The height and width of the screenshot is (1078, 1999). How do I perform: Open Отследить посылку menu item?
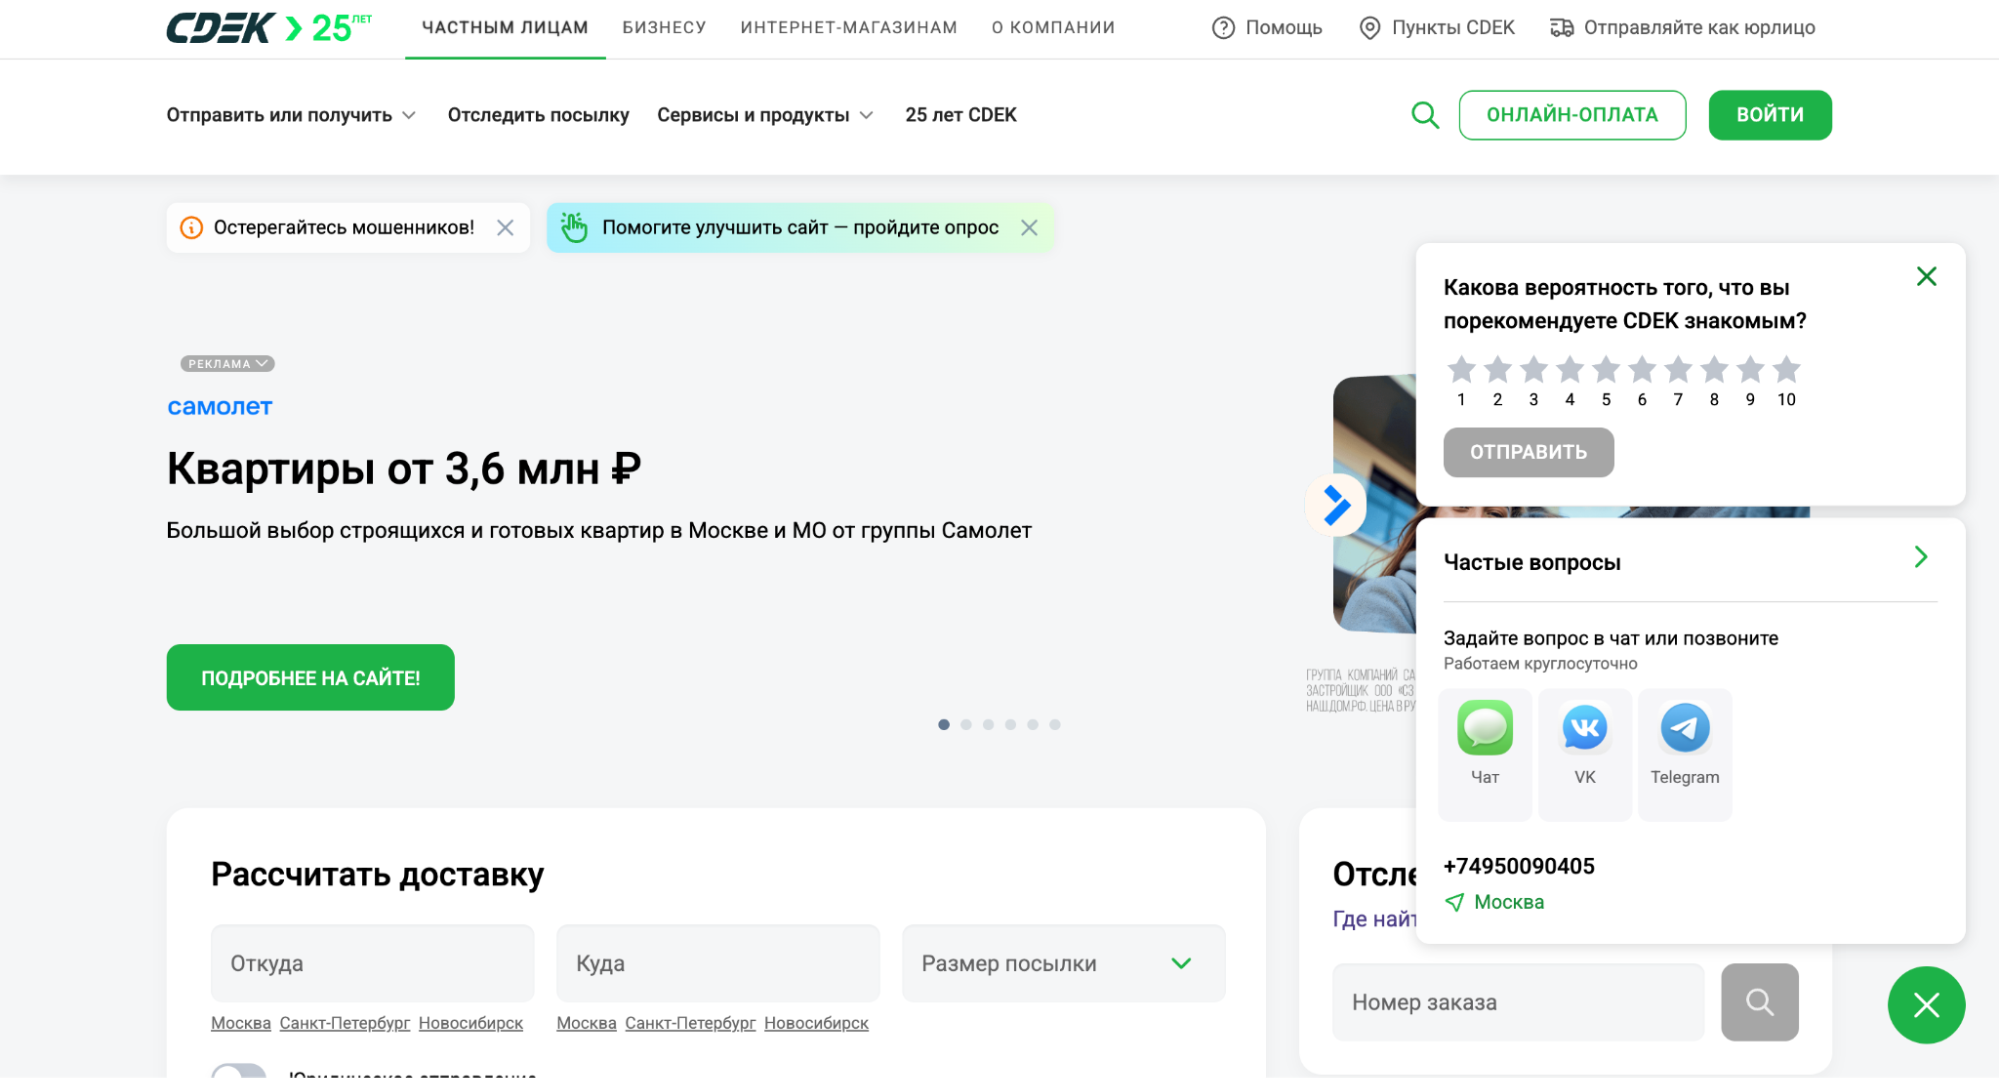538,115
